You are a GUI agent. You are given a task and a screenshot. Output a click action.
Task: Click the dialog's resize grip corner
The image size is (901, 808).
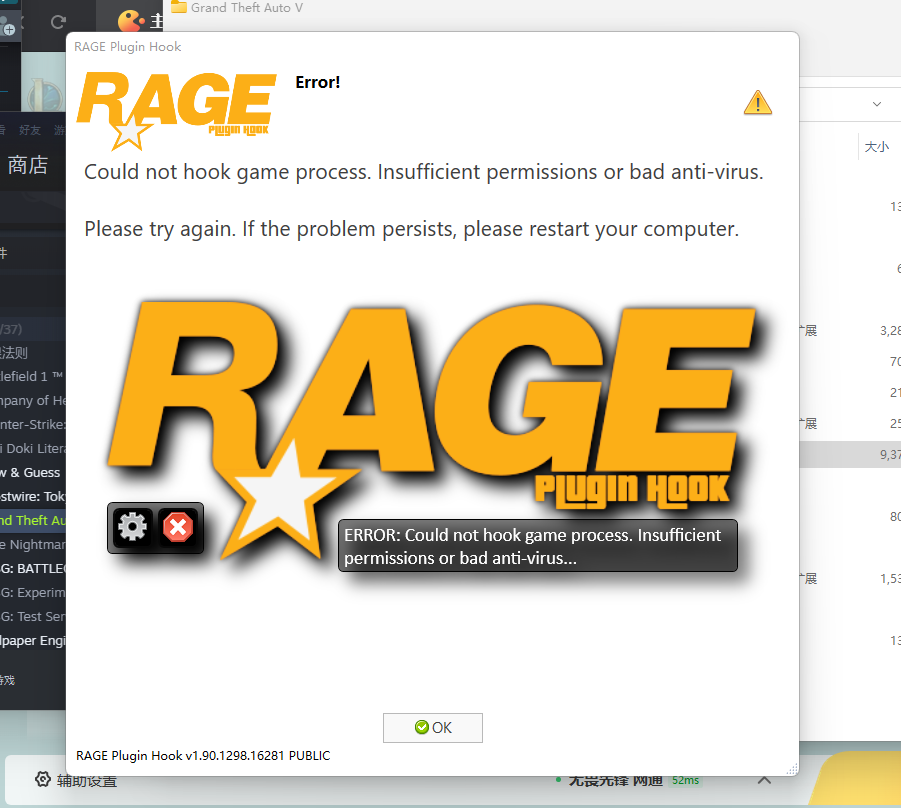792,769
